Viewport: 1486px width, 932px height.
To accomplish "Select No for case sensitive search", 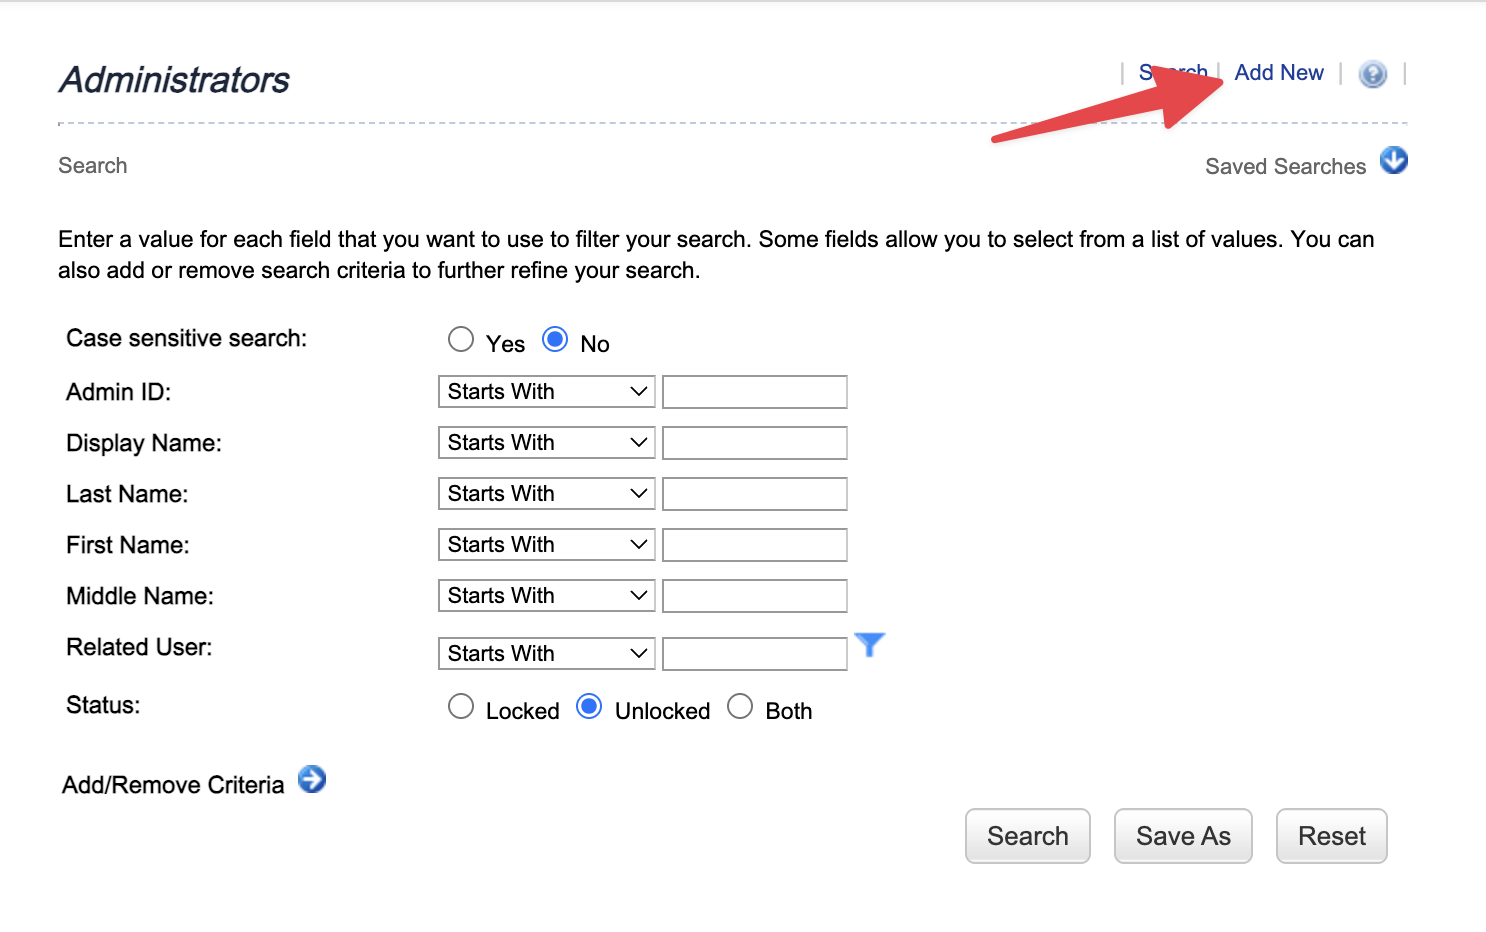I will click(x=555, y=340).
